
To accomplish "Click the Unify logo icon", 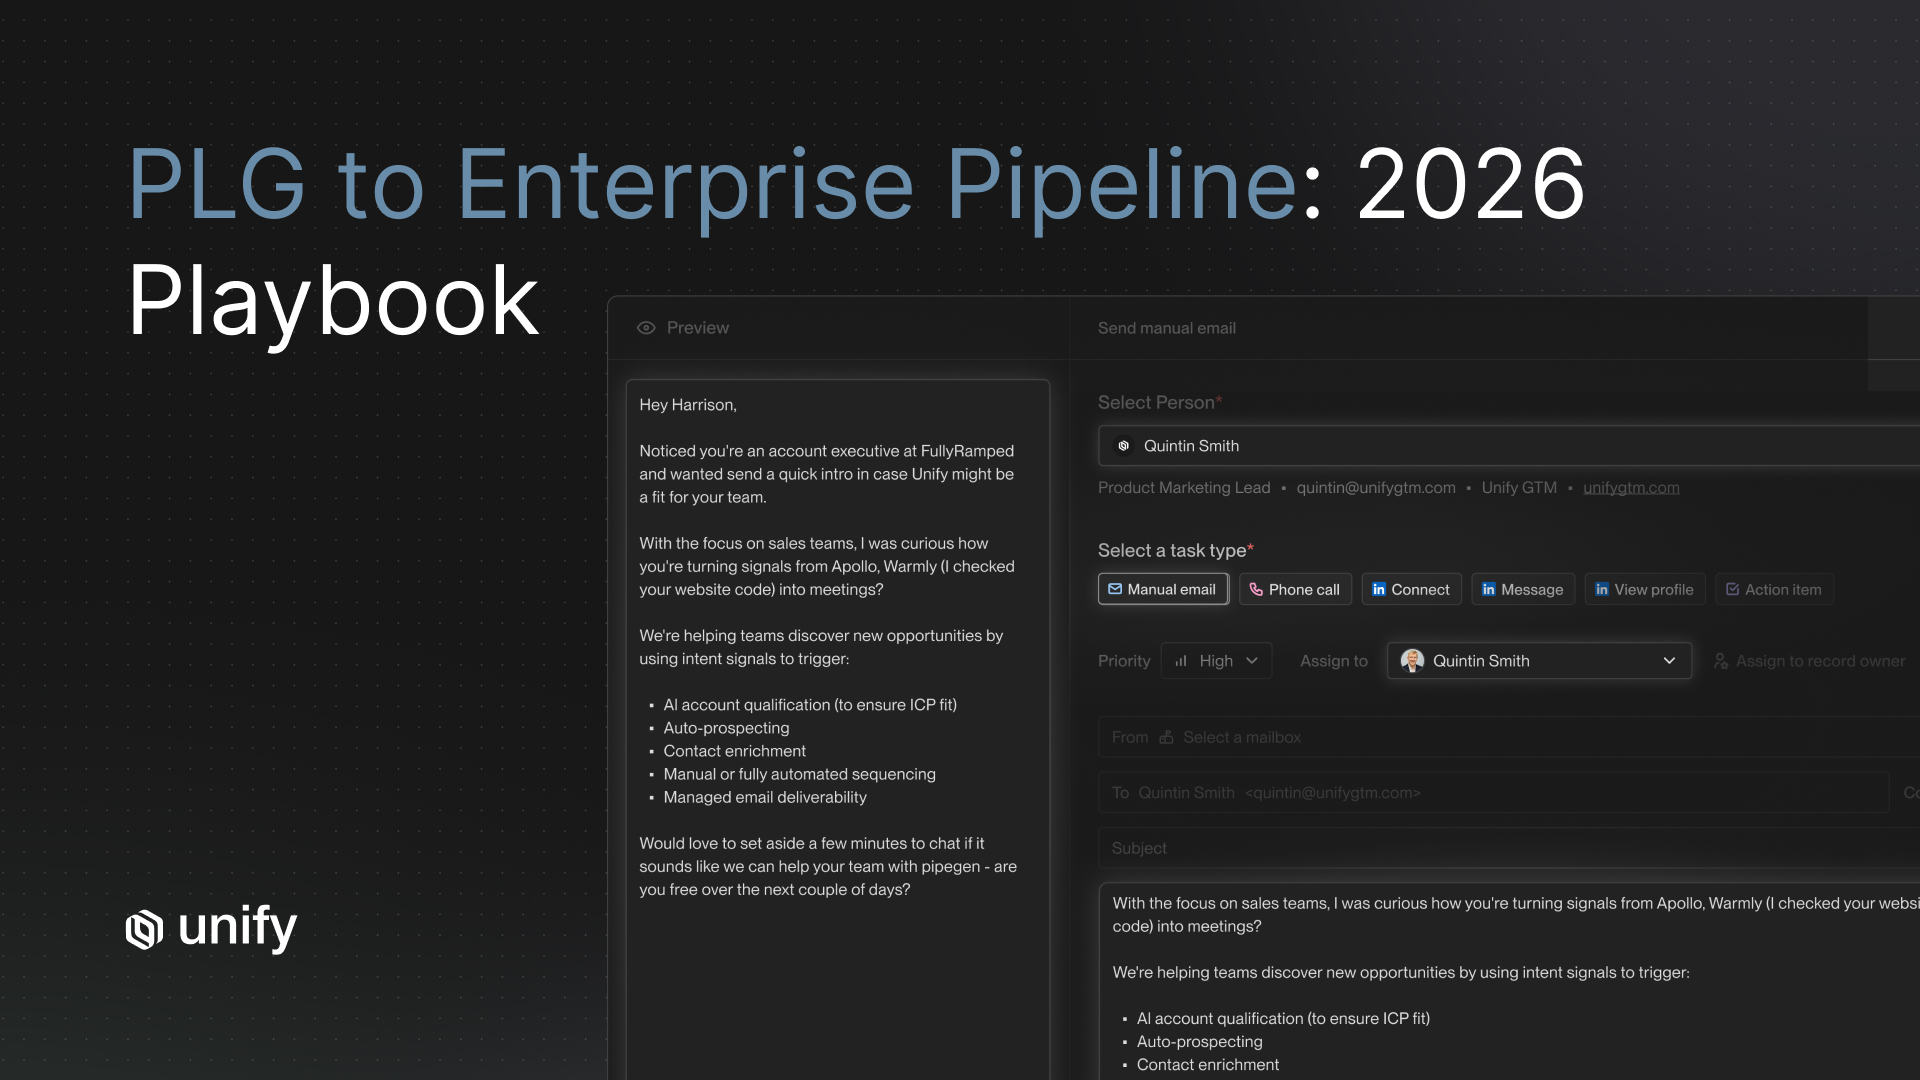I will (x=144, y=929).
